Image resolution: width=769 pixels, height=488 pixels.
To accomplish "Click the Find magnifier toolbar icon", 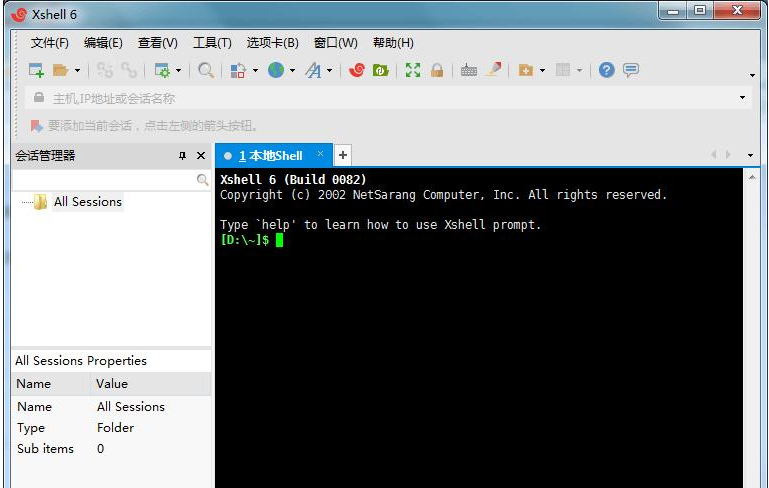I will point(205,70).
